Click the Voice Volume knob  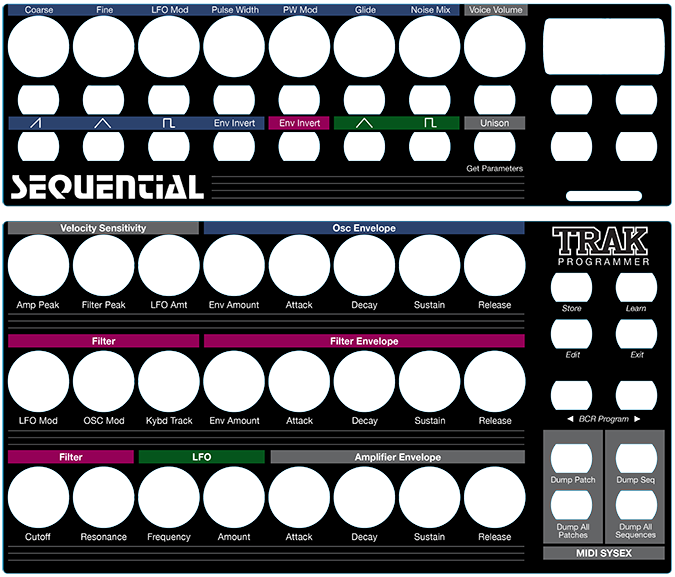tap(495, 47)
